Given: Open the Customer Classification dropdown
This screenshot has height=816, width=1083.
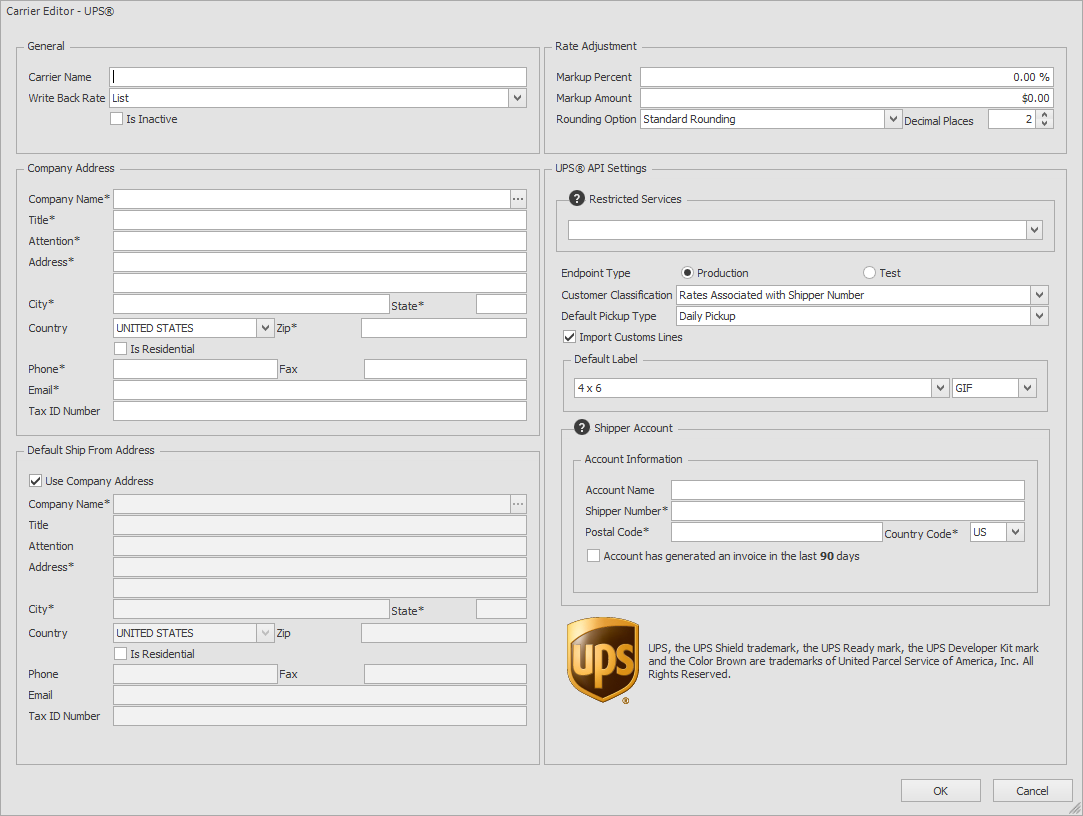Looking at the screenshot, I should [1040, 295].
